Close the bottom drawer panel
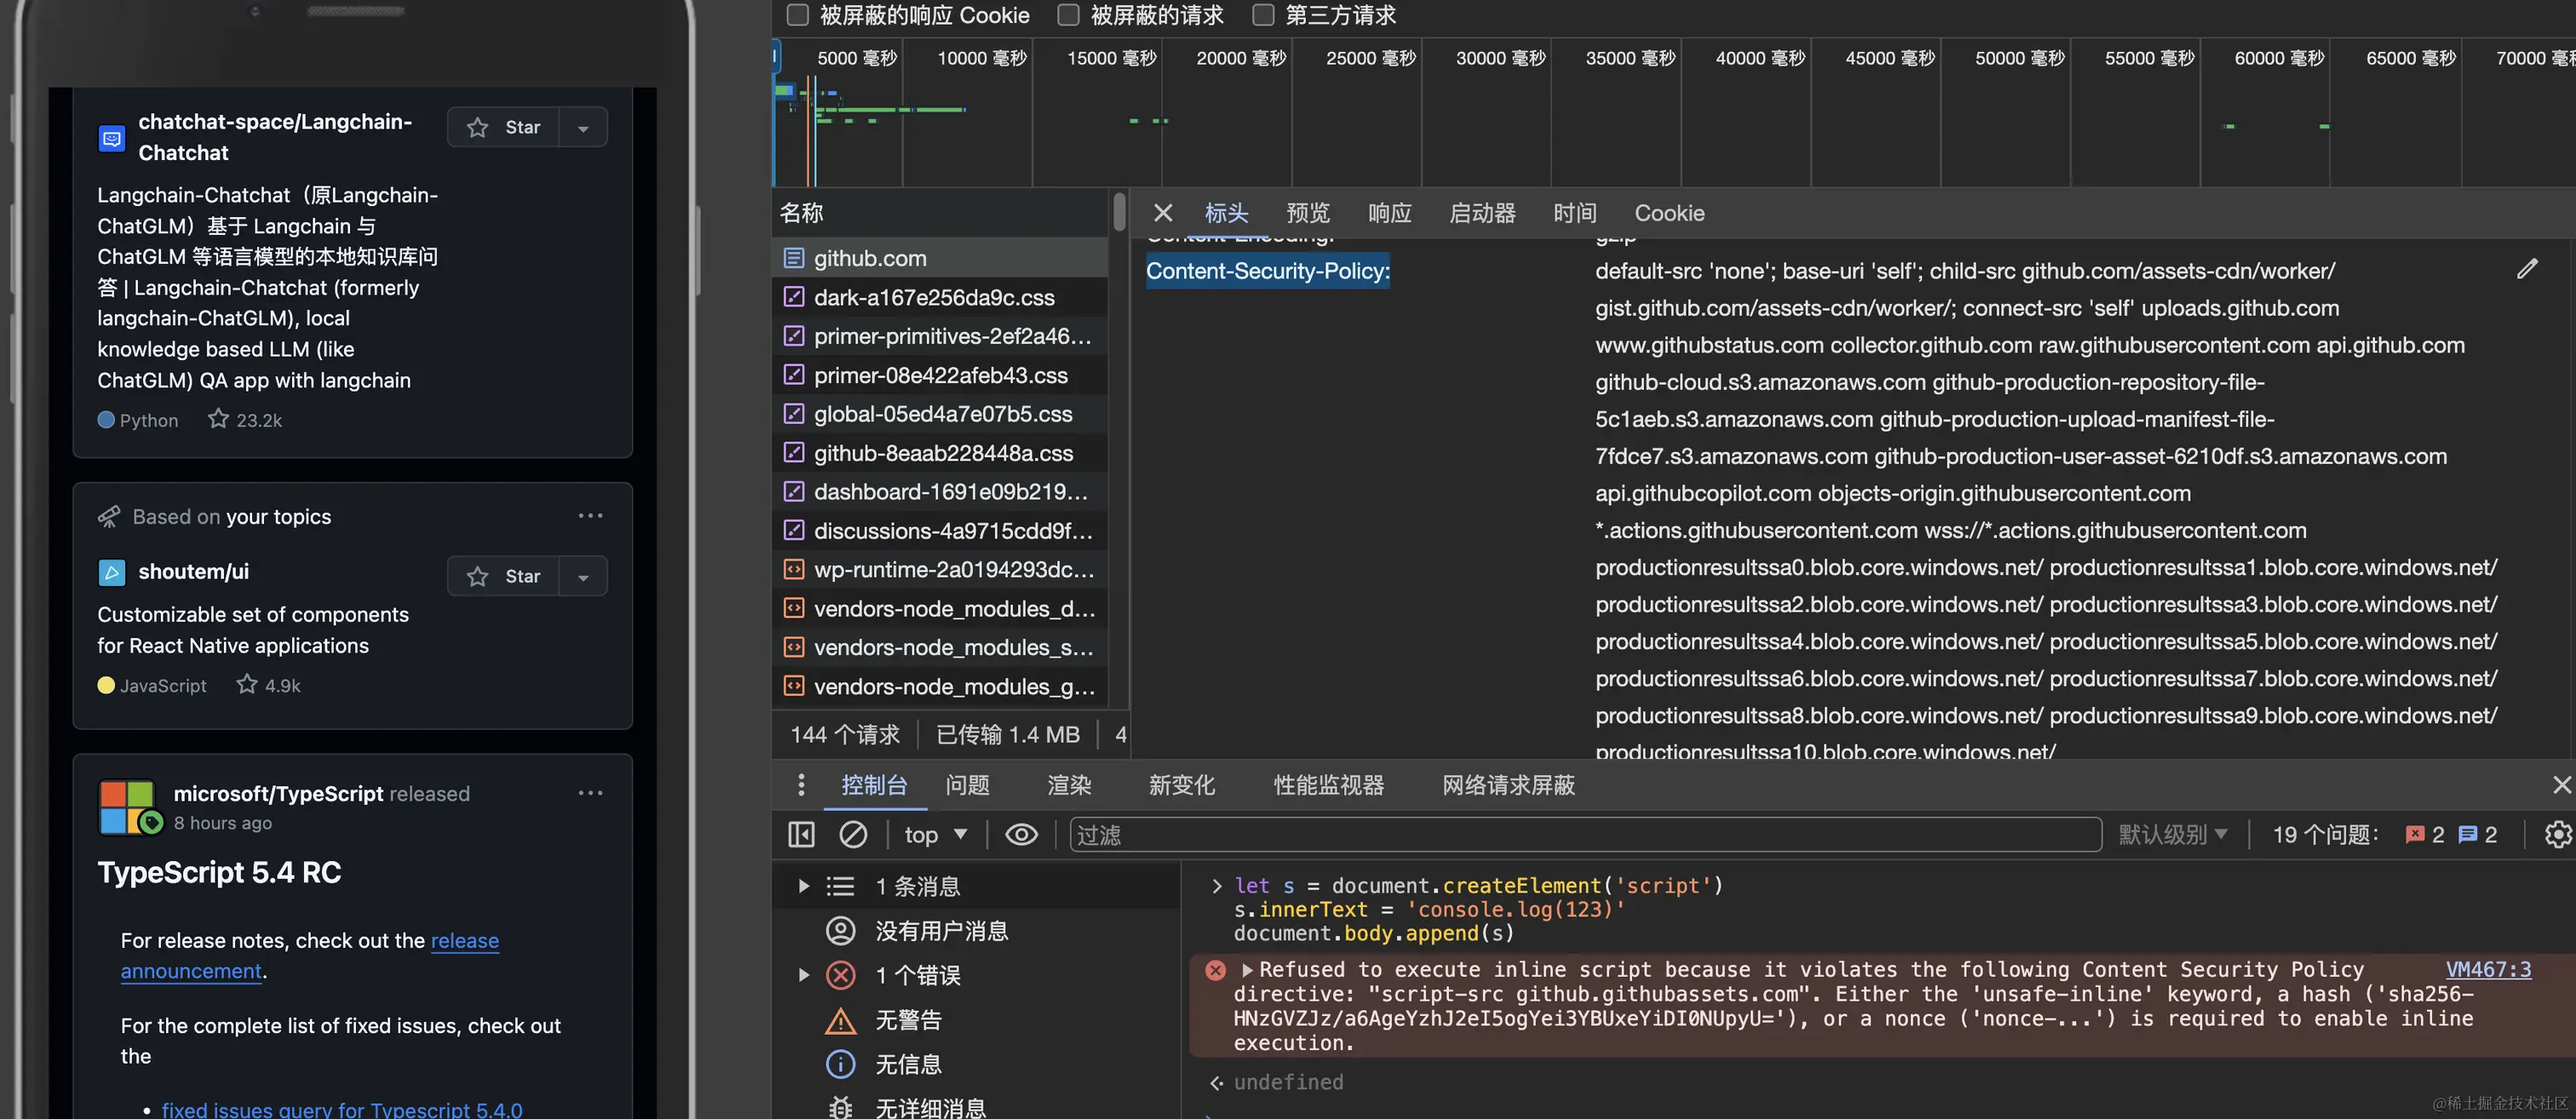This screenshot has width=2576, height=1119. pos(2561,785)
